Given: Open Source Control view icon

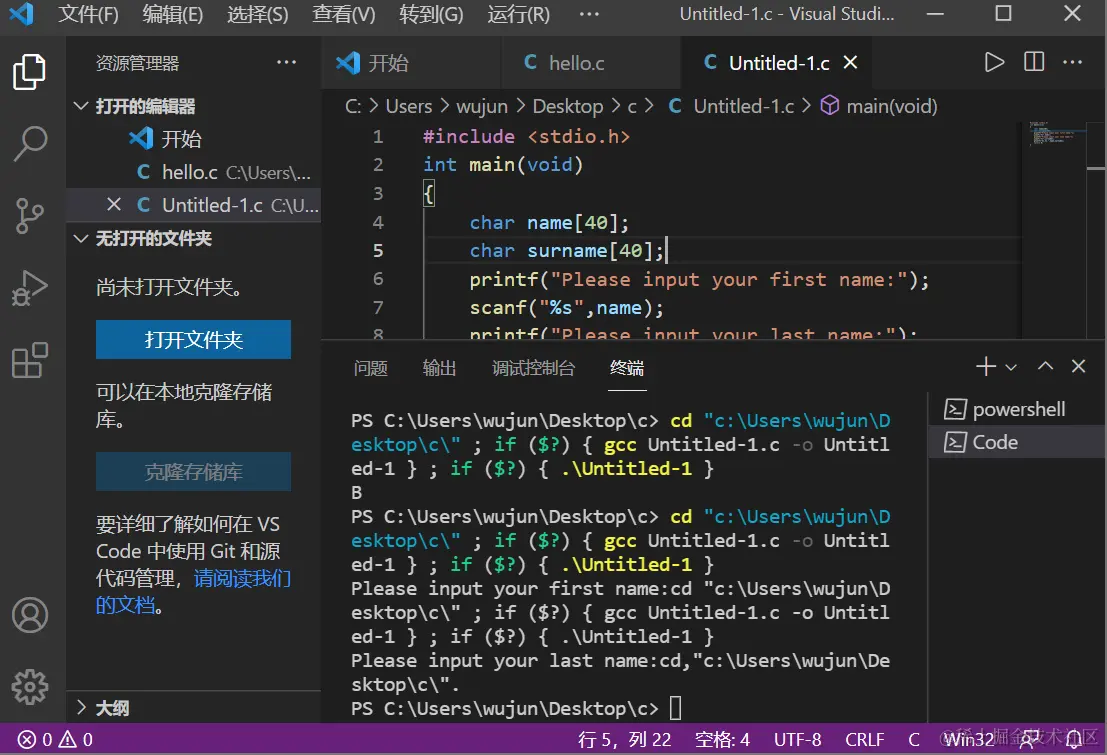Looking at the screenshot, I should [30, 215].
